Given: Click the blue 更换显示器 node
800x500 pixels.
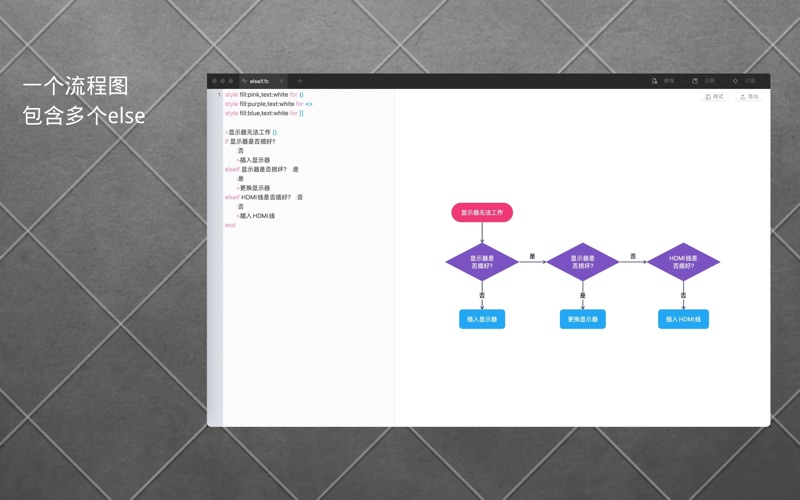Looking at the screenshot, I should pos(583,319).
